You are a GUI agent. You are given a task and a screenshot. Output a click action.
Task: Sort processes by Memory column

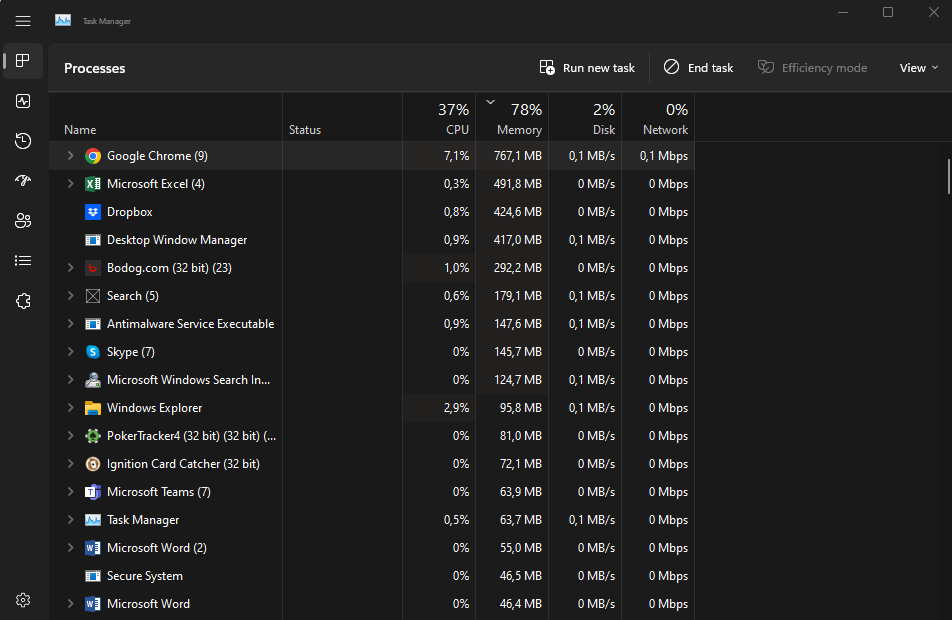[x=512, y=117]
